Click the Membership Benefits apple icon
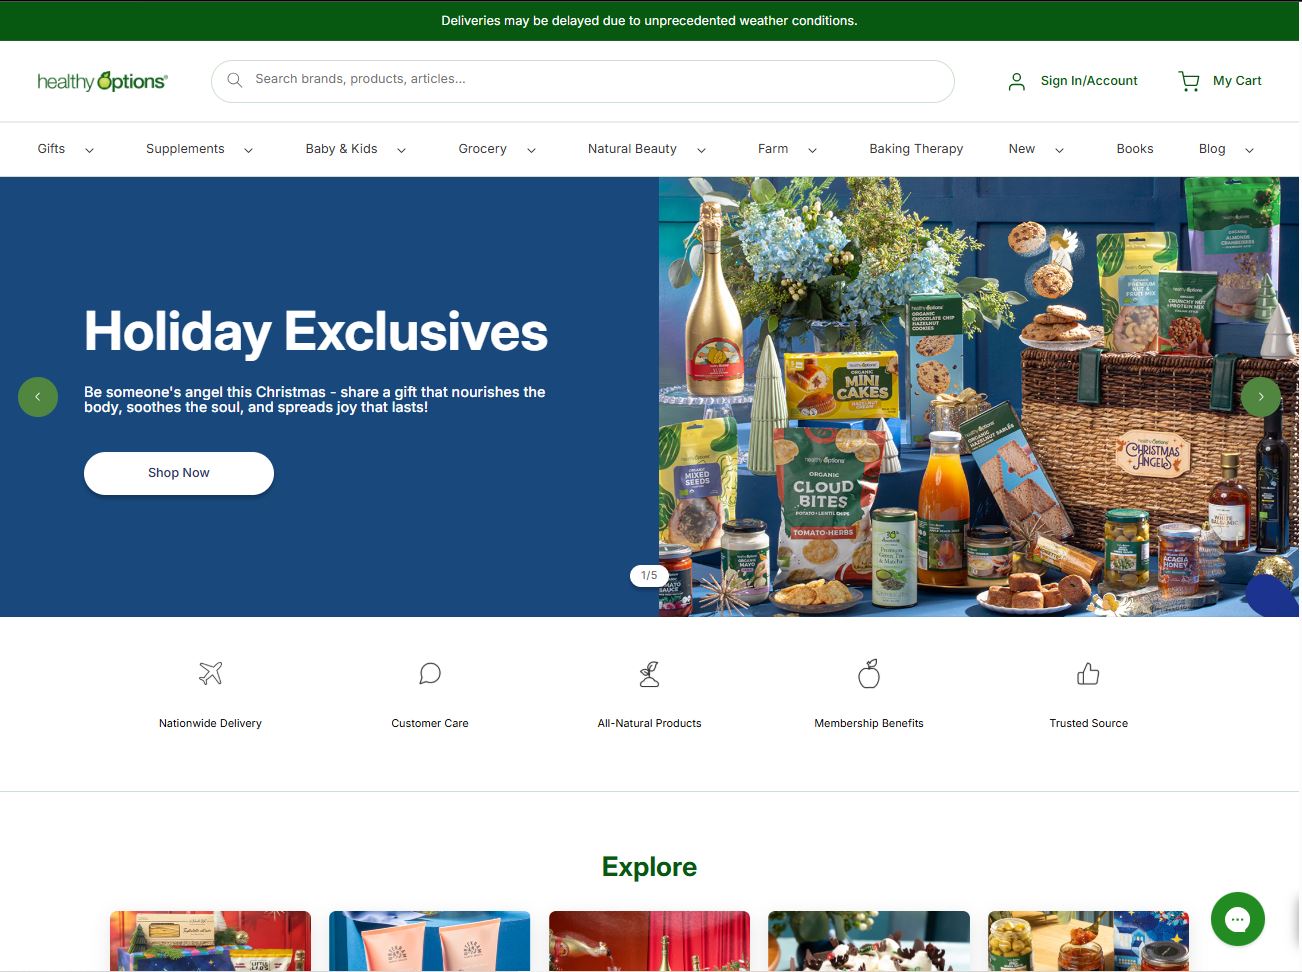This screenshot has width=1302, height=972. [869, 674]
